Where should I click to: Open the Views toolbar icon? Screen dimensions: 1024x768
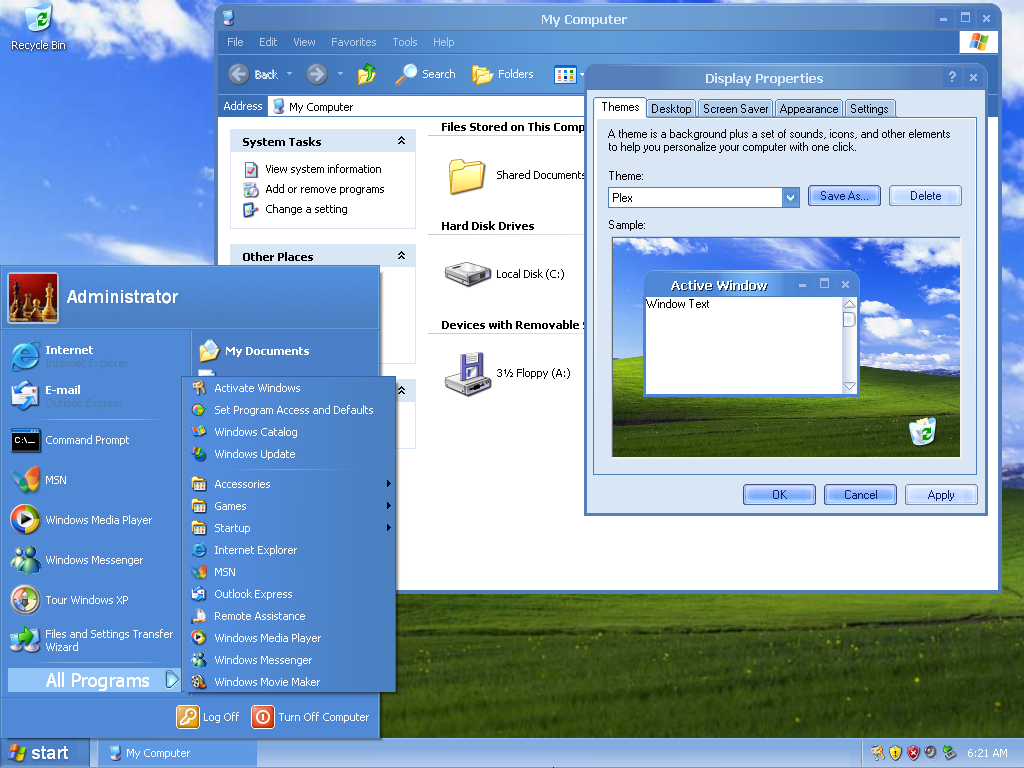[x=566, y=74]
